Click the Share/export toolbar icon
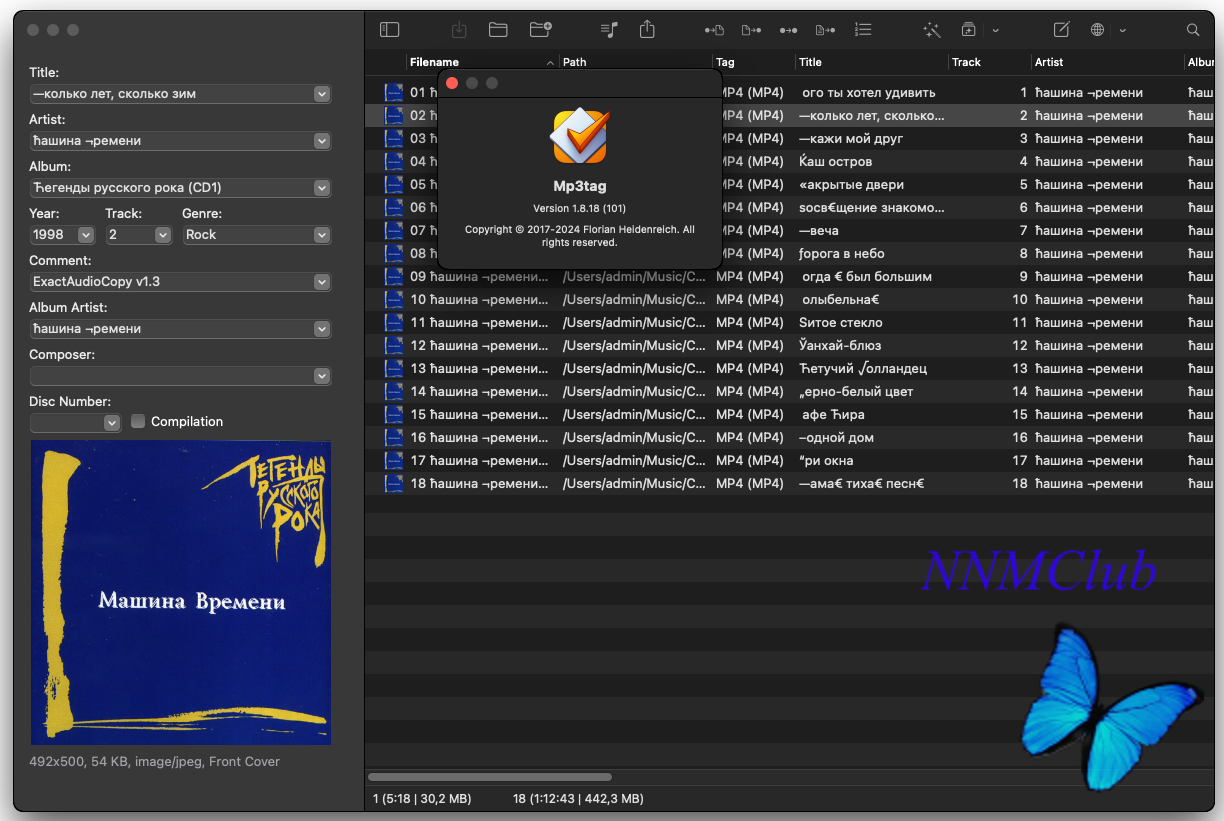 tap(648, 30)
